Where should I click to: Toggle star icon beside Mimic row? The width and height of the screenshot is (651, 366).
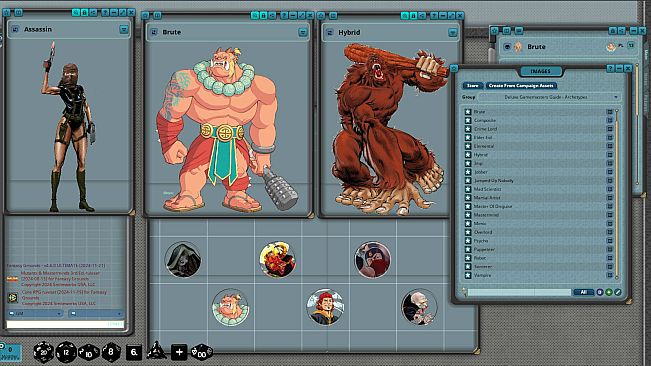point(468,223)
